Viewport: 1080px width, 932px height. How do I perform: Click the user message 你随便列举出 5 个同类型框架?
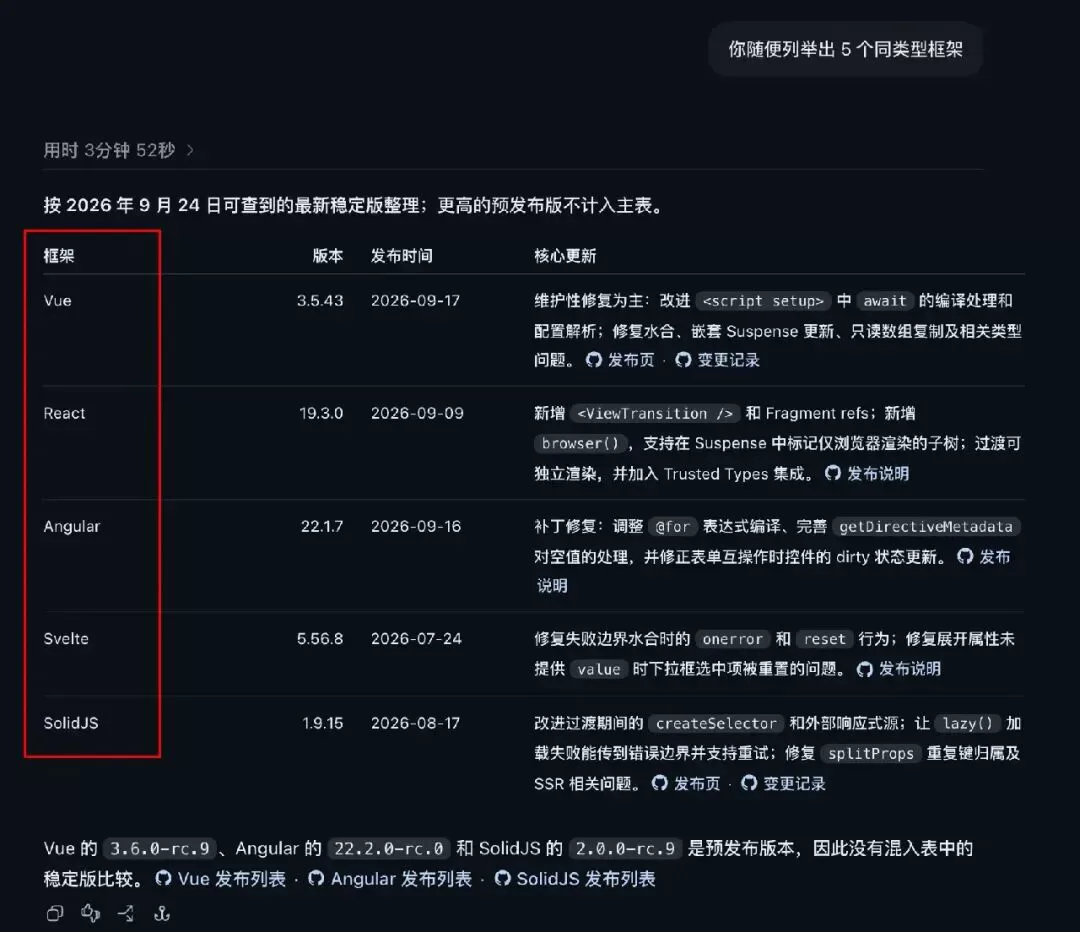pyautogui.click(x=845, y=49)
